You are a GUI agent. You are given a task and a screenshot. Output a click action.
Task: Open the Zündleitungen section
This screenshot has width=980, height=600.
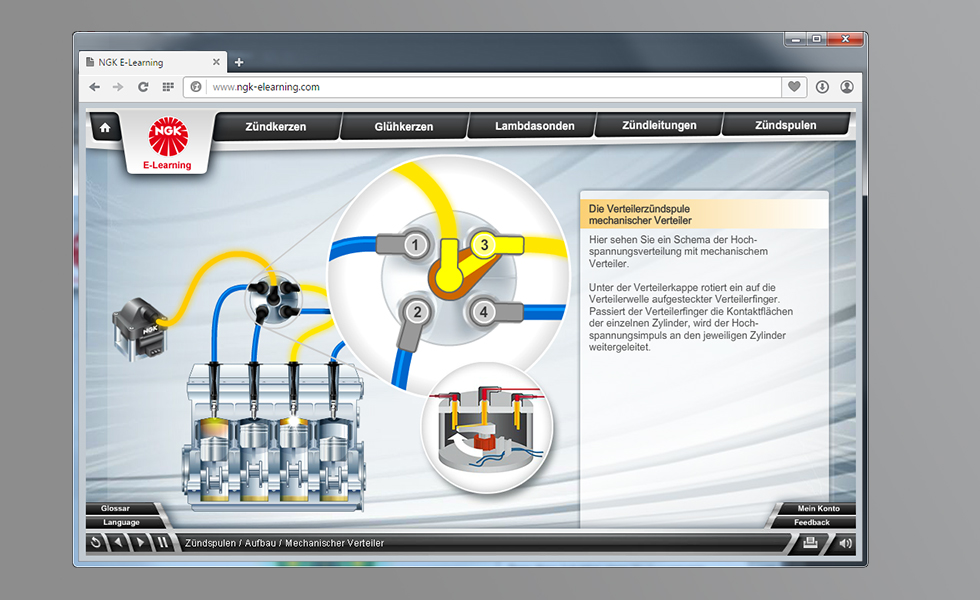point(659,126)
